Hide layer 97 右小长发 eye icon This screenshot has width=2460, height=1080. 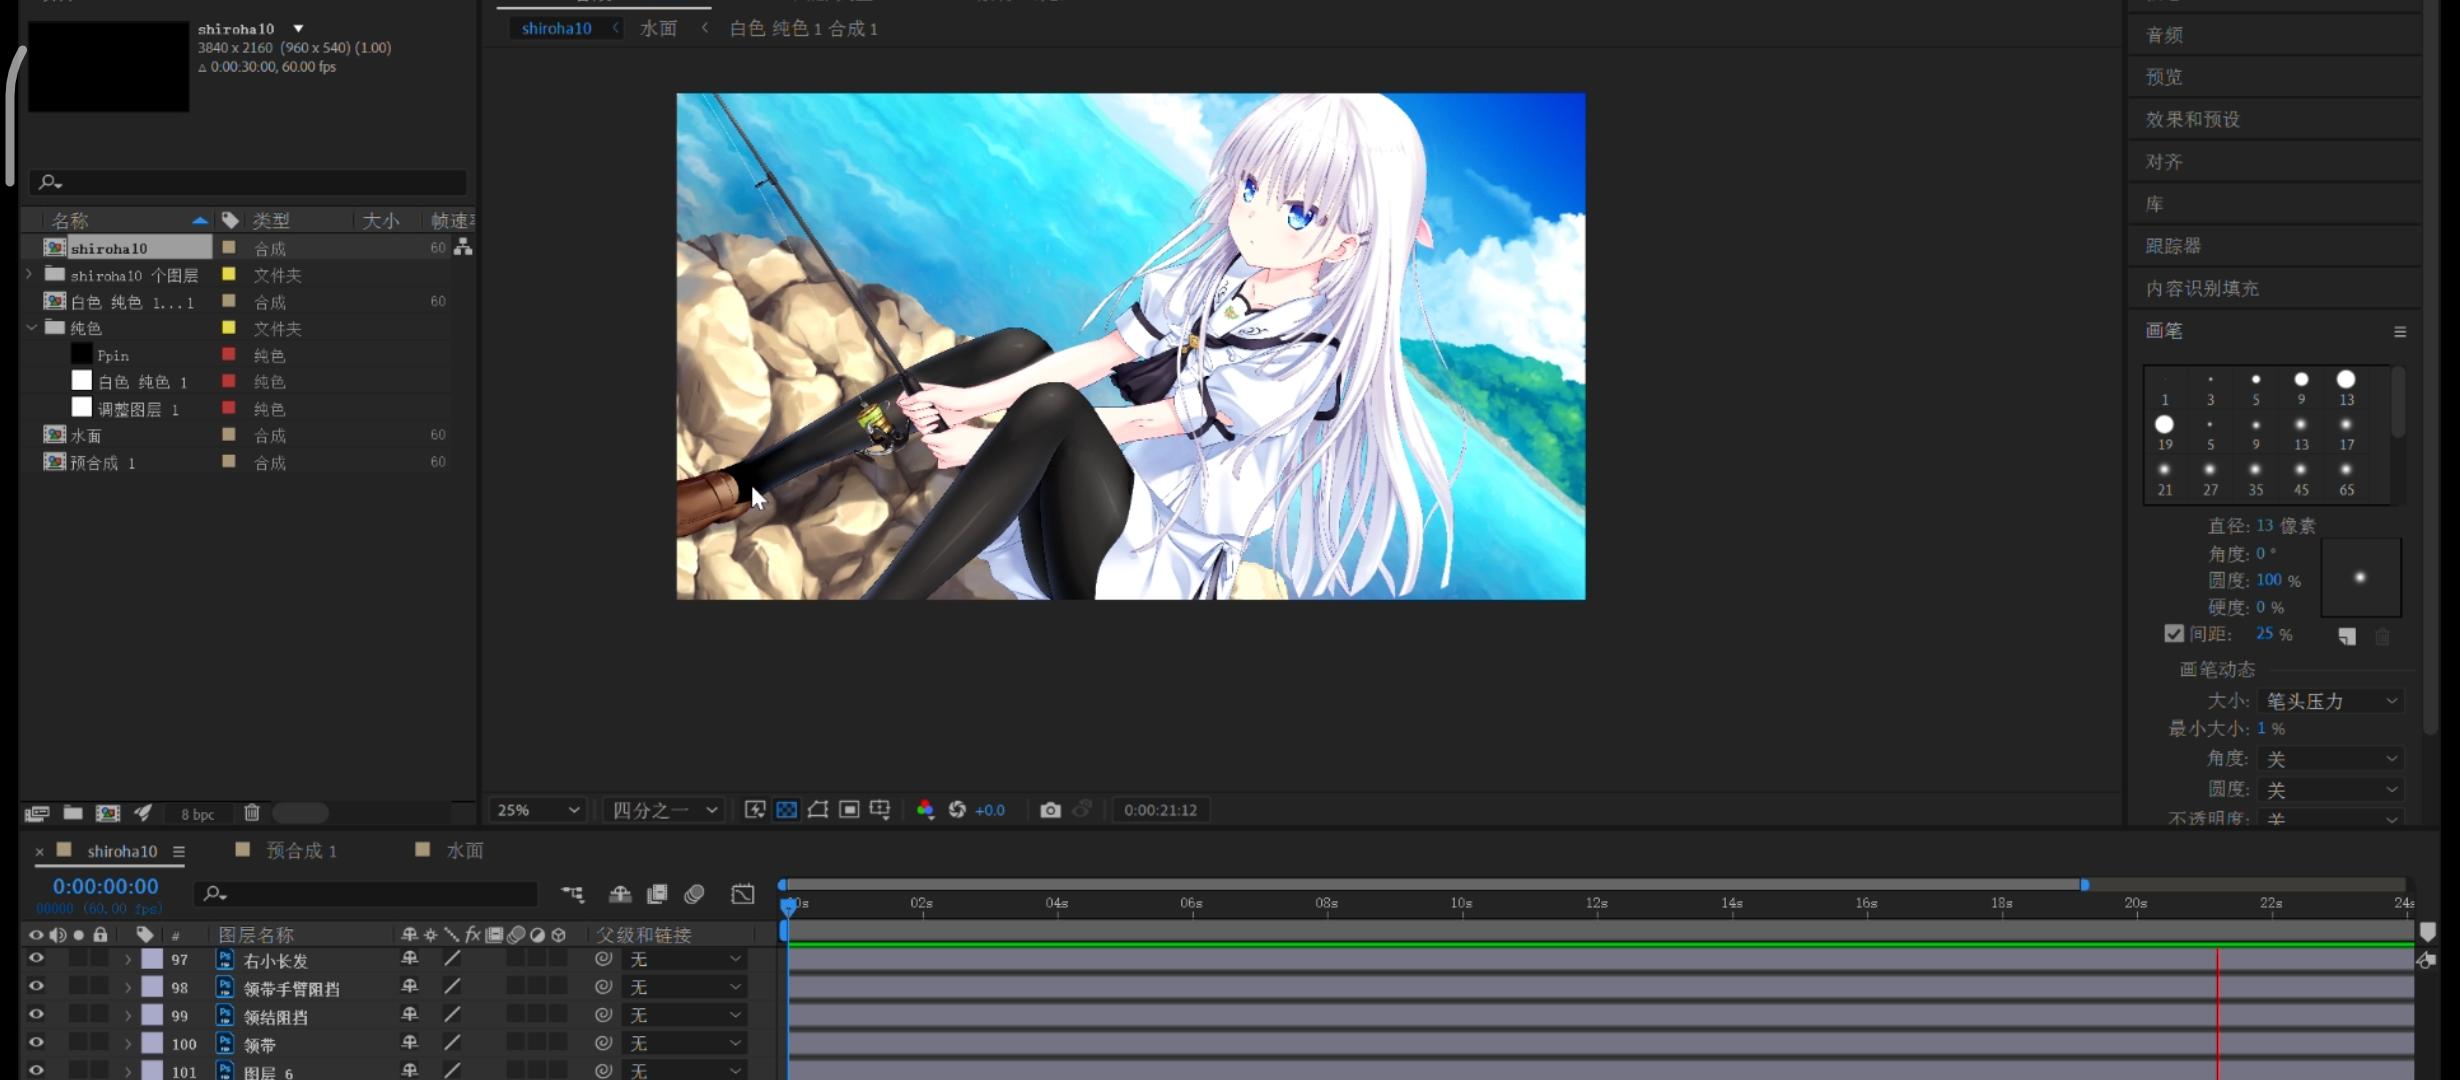click(36, 959)
